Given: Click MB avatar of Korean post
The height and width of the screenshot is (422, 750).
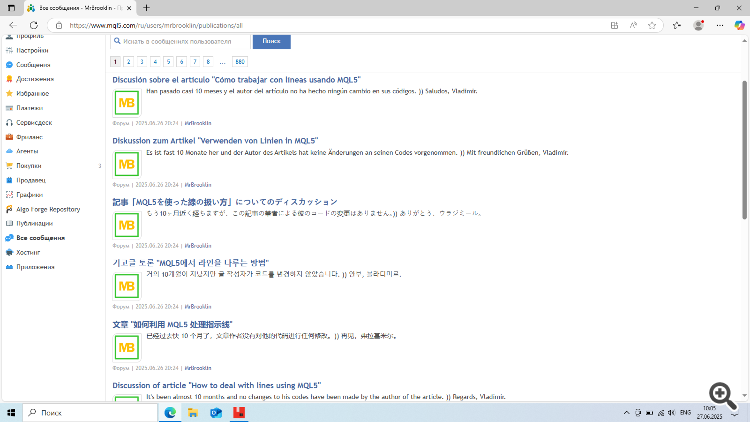Looking at the screenshot, I should [127, 286].
